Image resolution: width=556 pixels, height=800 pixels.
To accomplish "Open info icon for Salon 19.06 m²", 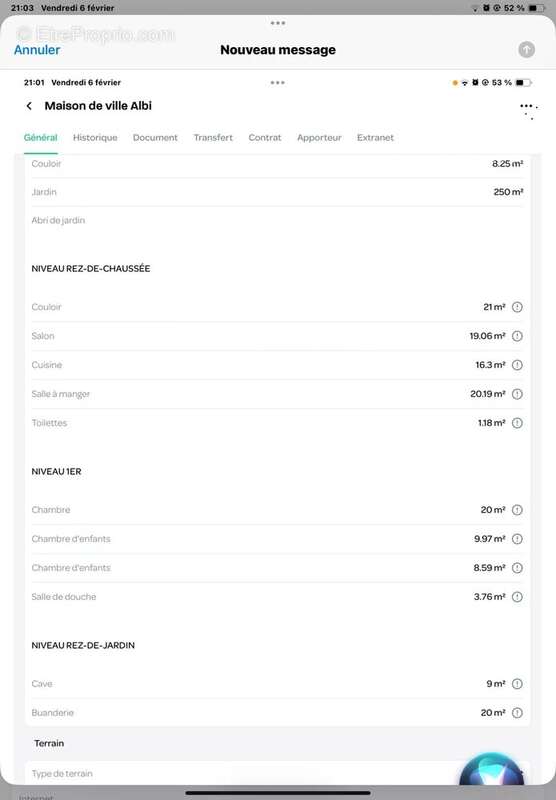I will click(517, 336).
